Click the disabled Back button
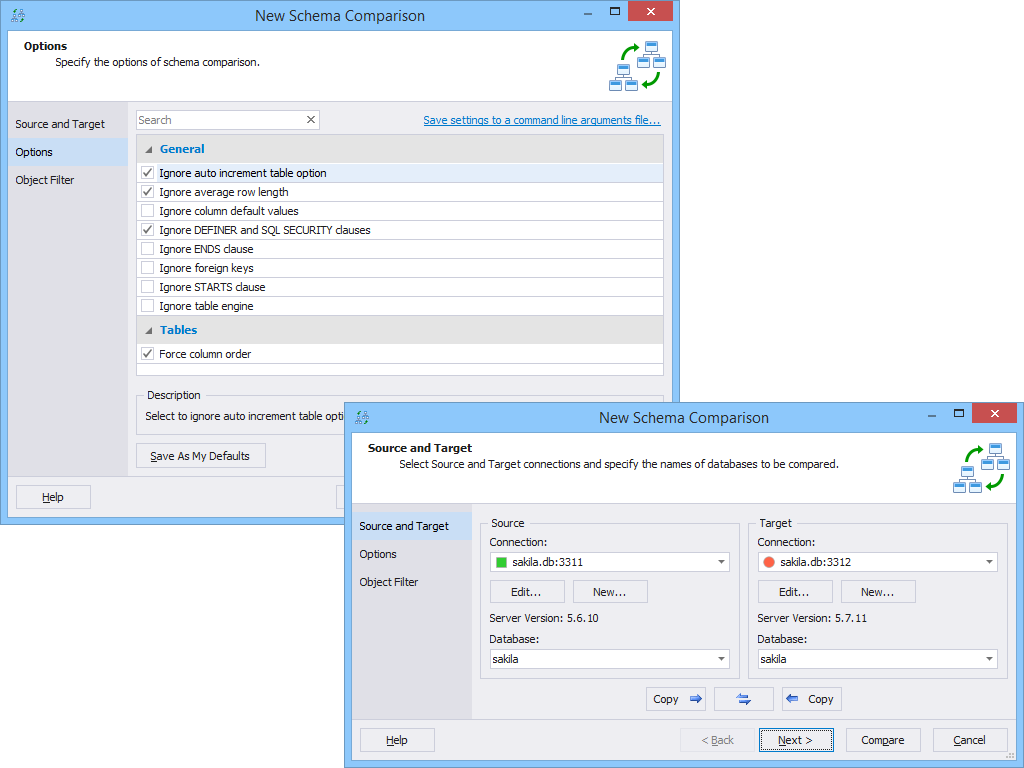Screen dimensions: 1024x768 point(717,740)
